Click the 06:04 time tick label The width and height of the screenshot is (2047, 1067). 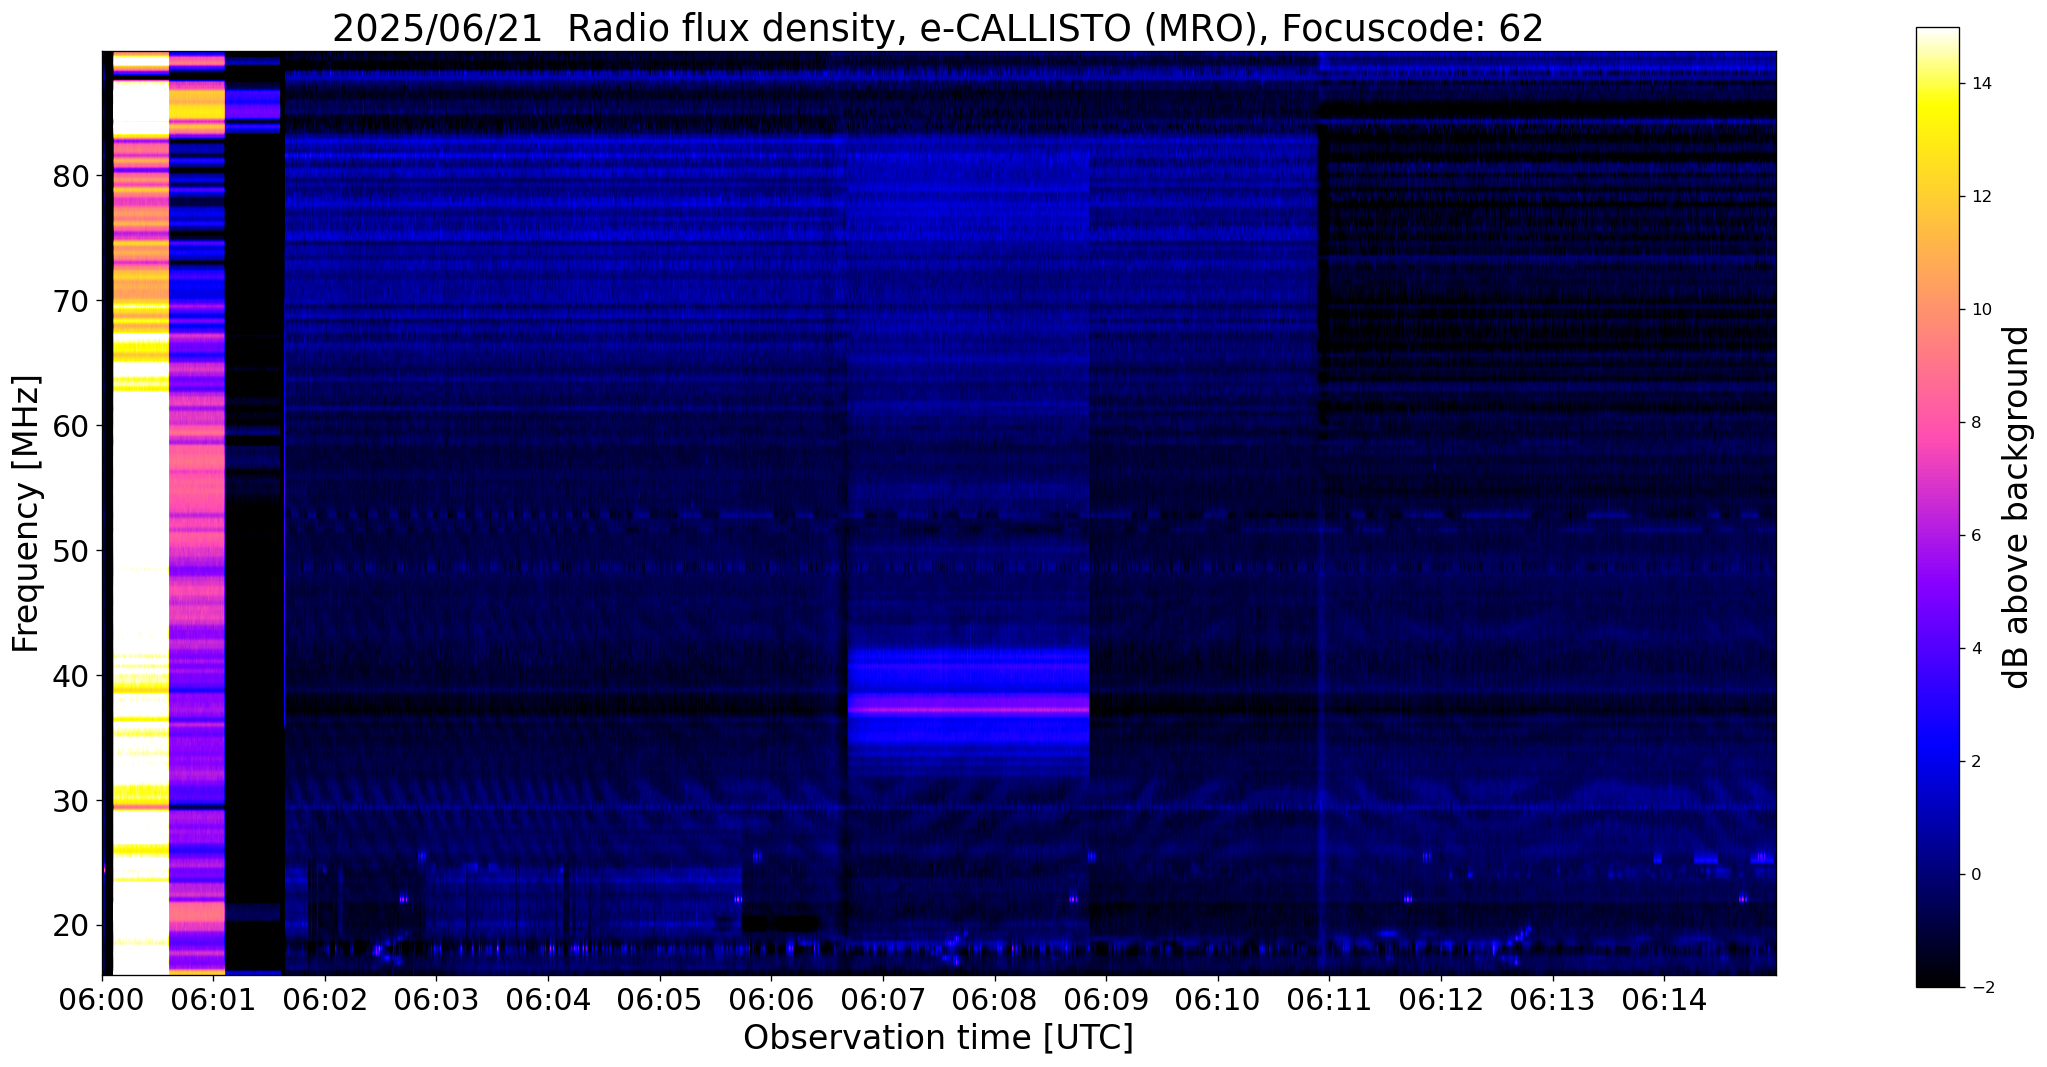pos(548,998)
